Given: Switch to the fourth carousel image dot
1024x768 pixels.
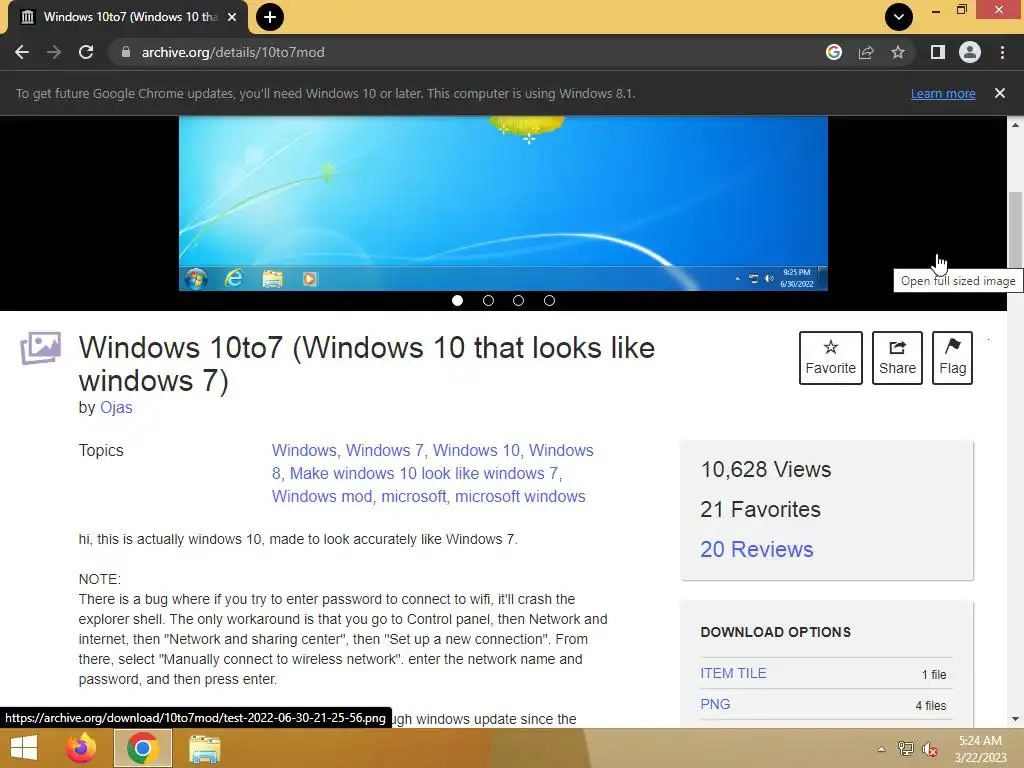Looking at the screenshot, I should tap(549, 300).
